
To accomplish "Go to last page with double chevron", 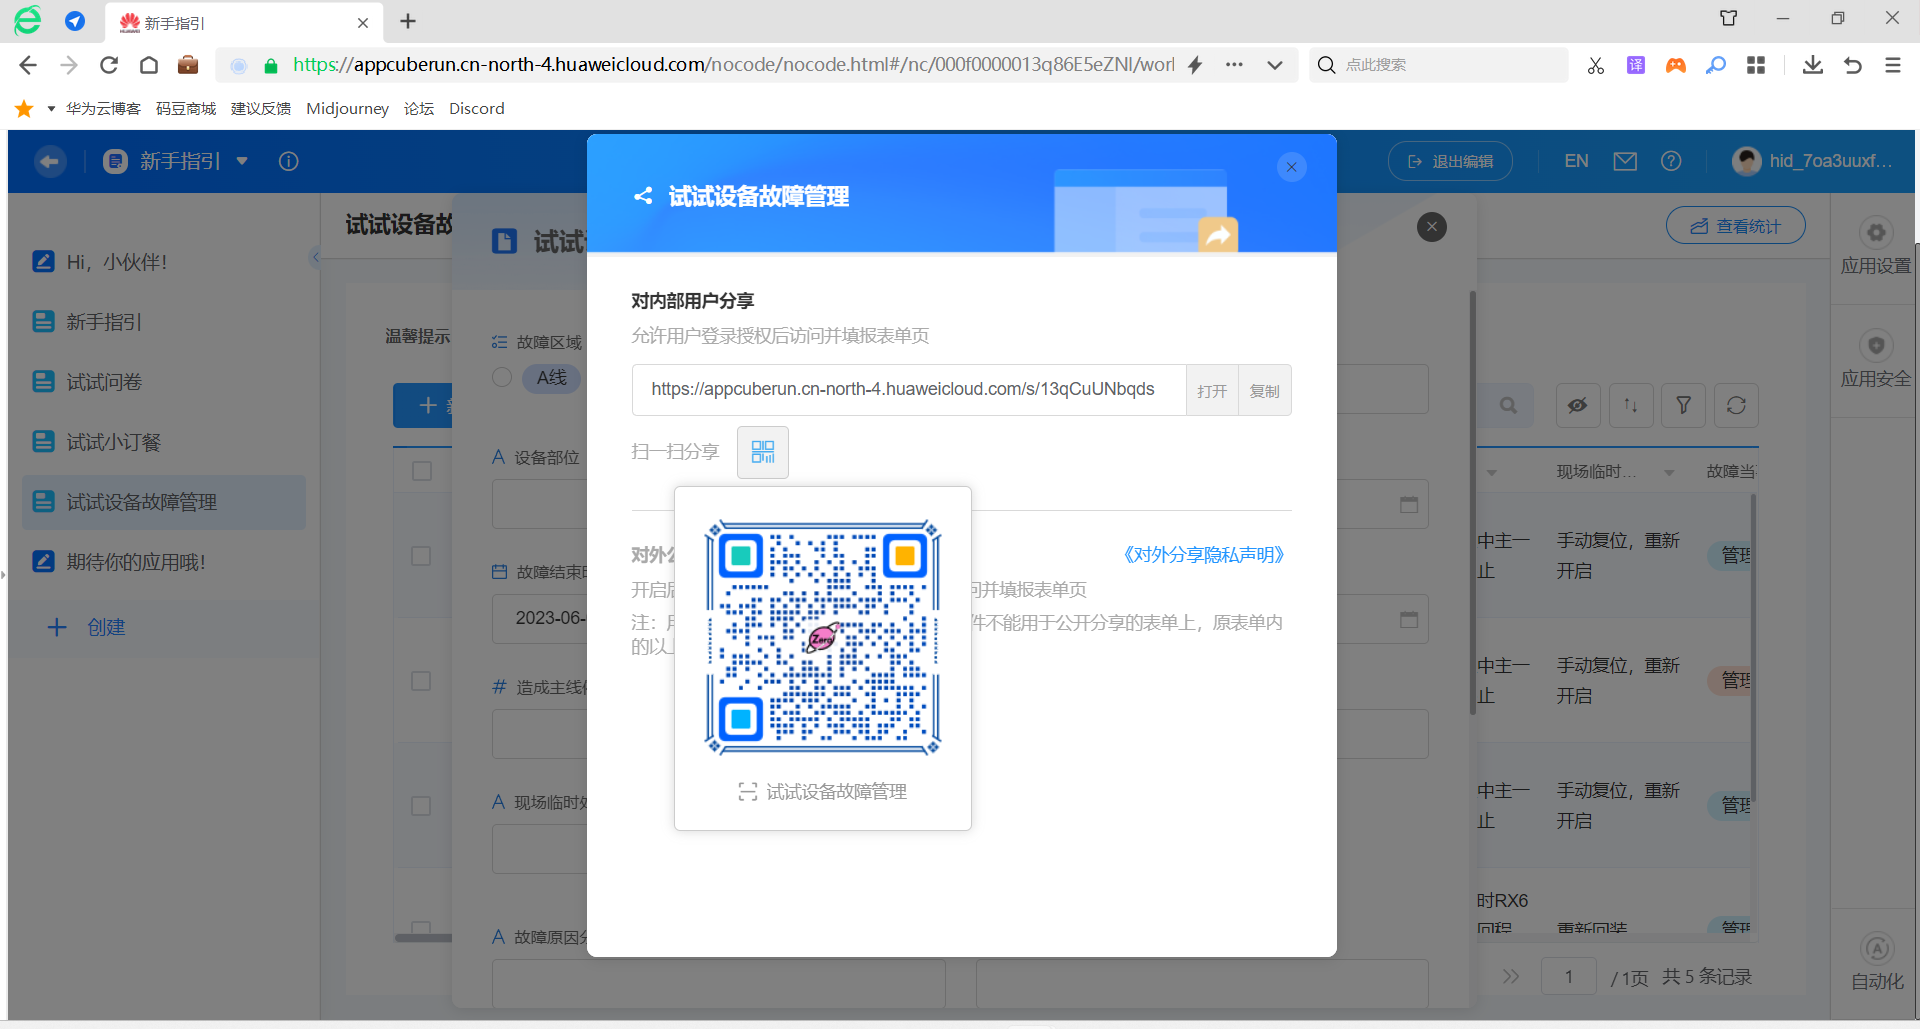I will [x=1510, y=976].
